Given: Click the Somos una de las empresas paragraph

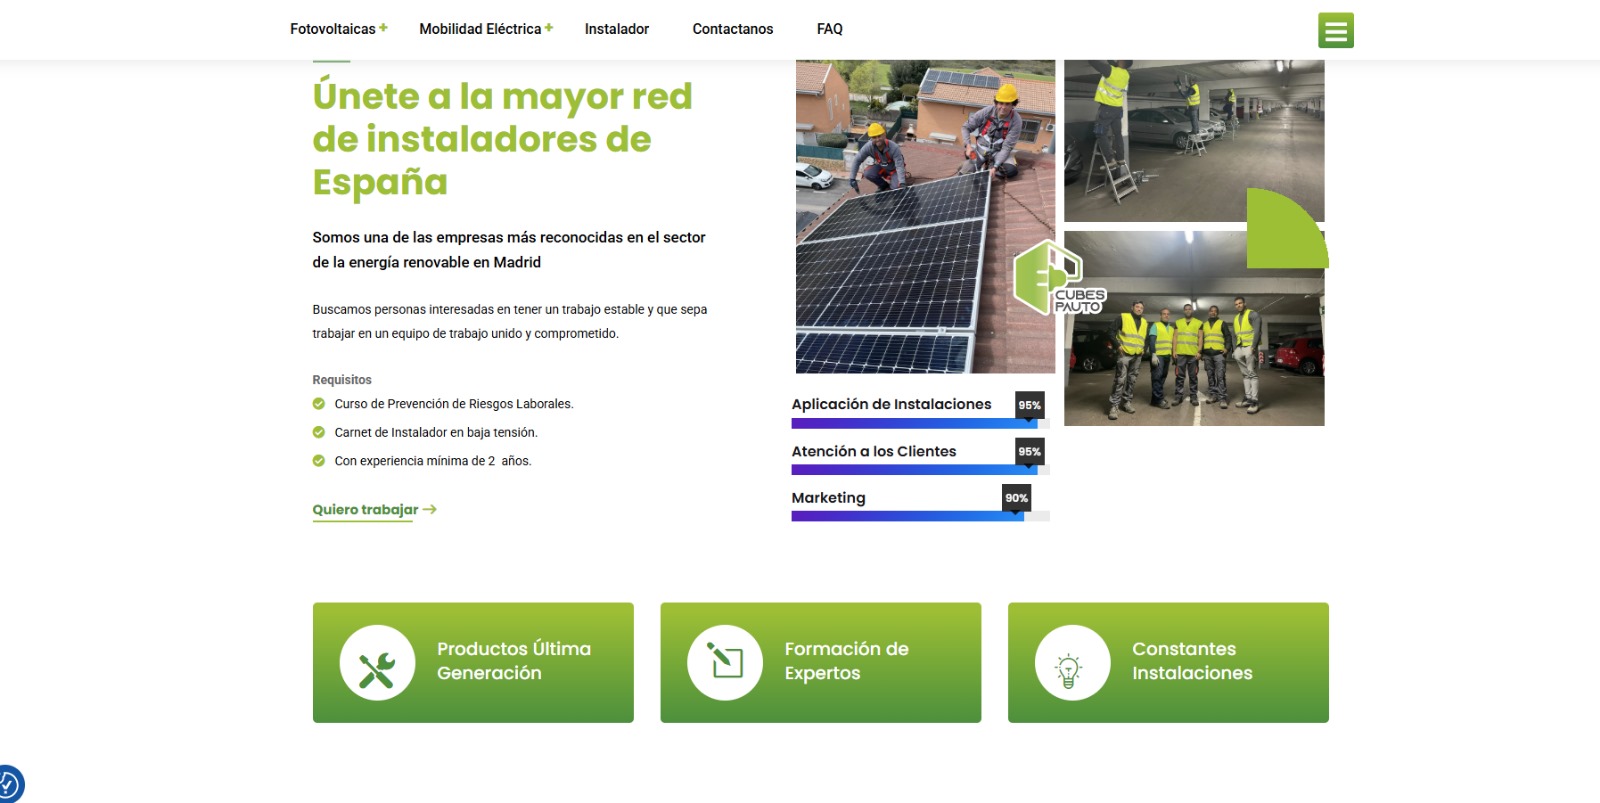Looking at the screenshot, I should [509, 250].
